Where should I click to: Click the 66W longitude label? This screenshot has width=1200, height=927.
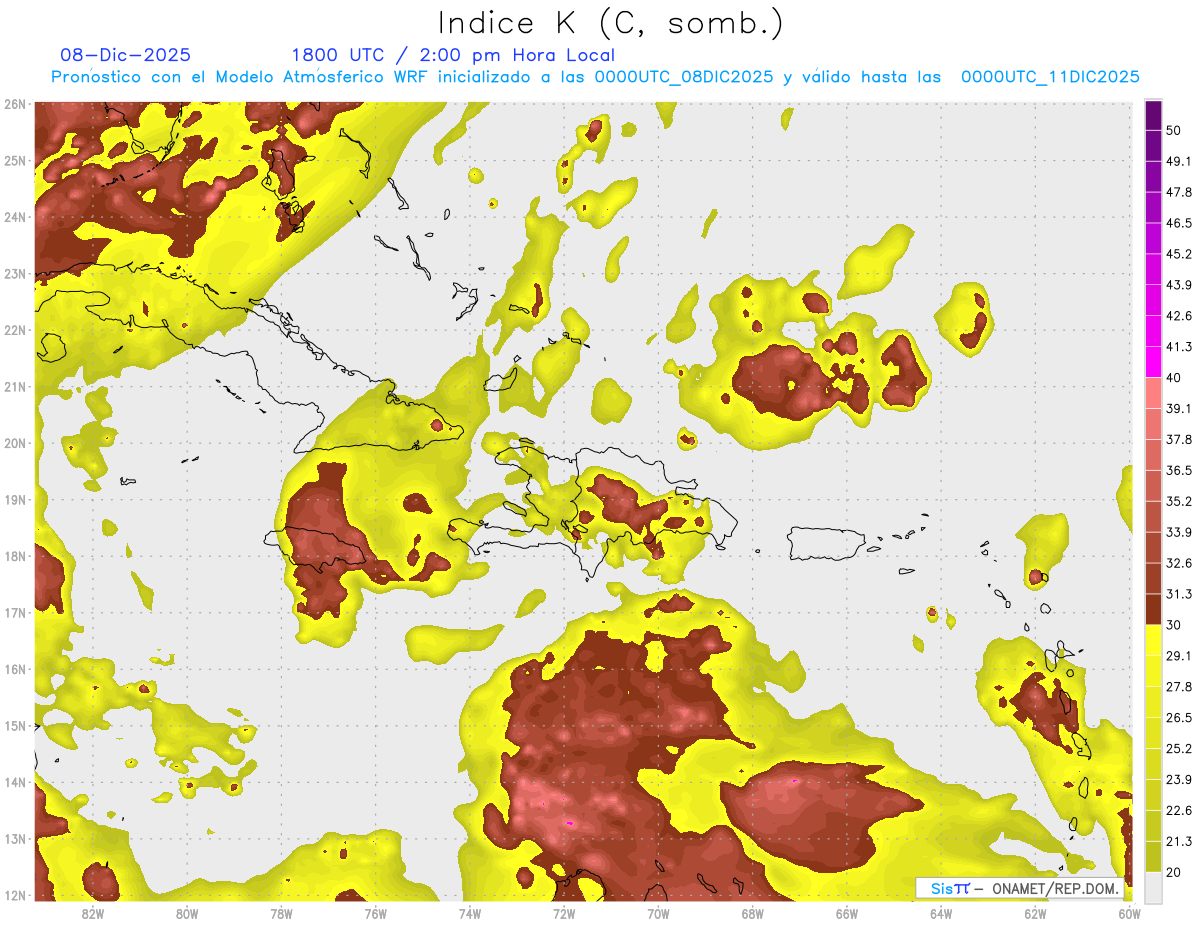[846, 913]
